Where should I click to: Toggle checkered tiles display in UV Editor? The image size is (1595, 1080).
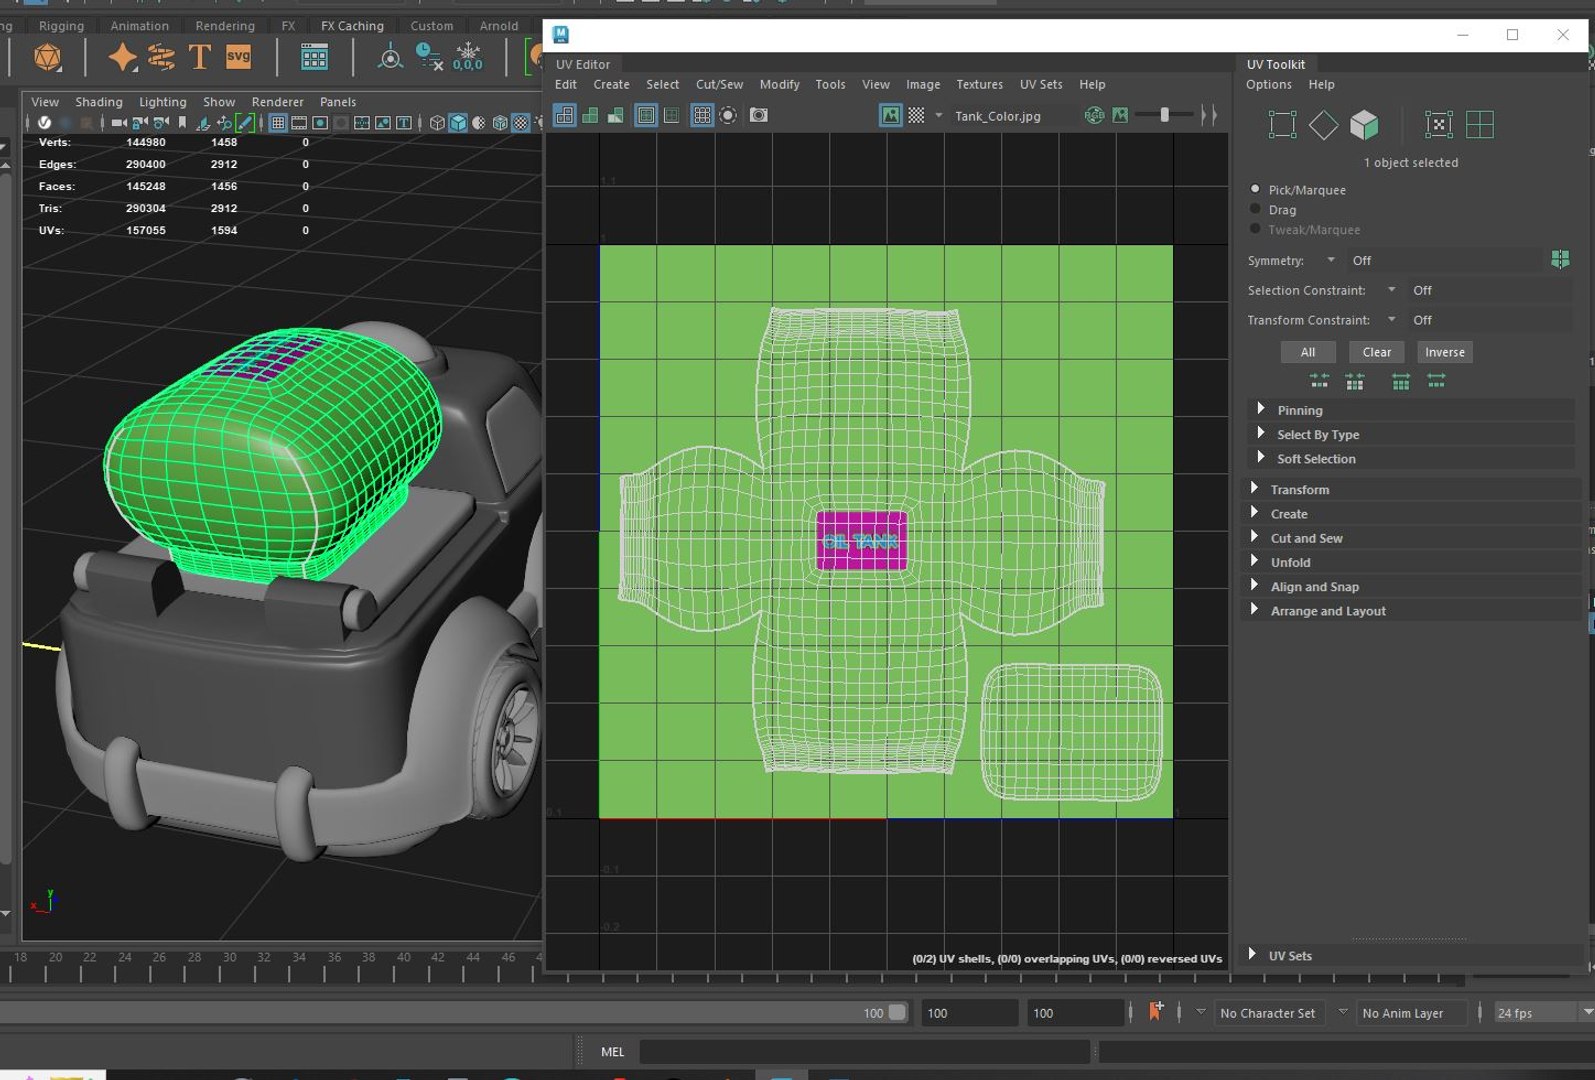pos(916,115)
